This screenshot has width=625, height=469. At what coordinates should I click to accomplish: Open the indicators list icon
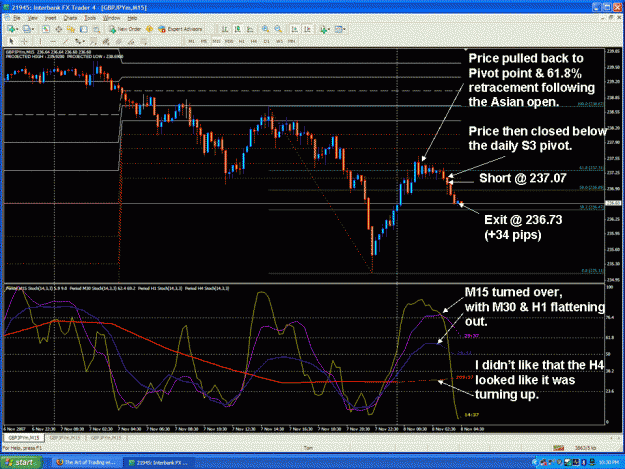tap(323, 29)
